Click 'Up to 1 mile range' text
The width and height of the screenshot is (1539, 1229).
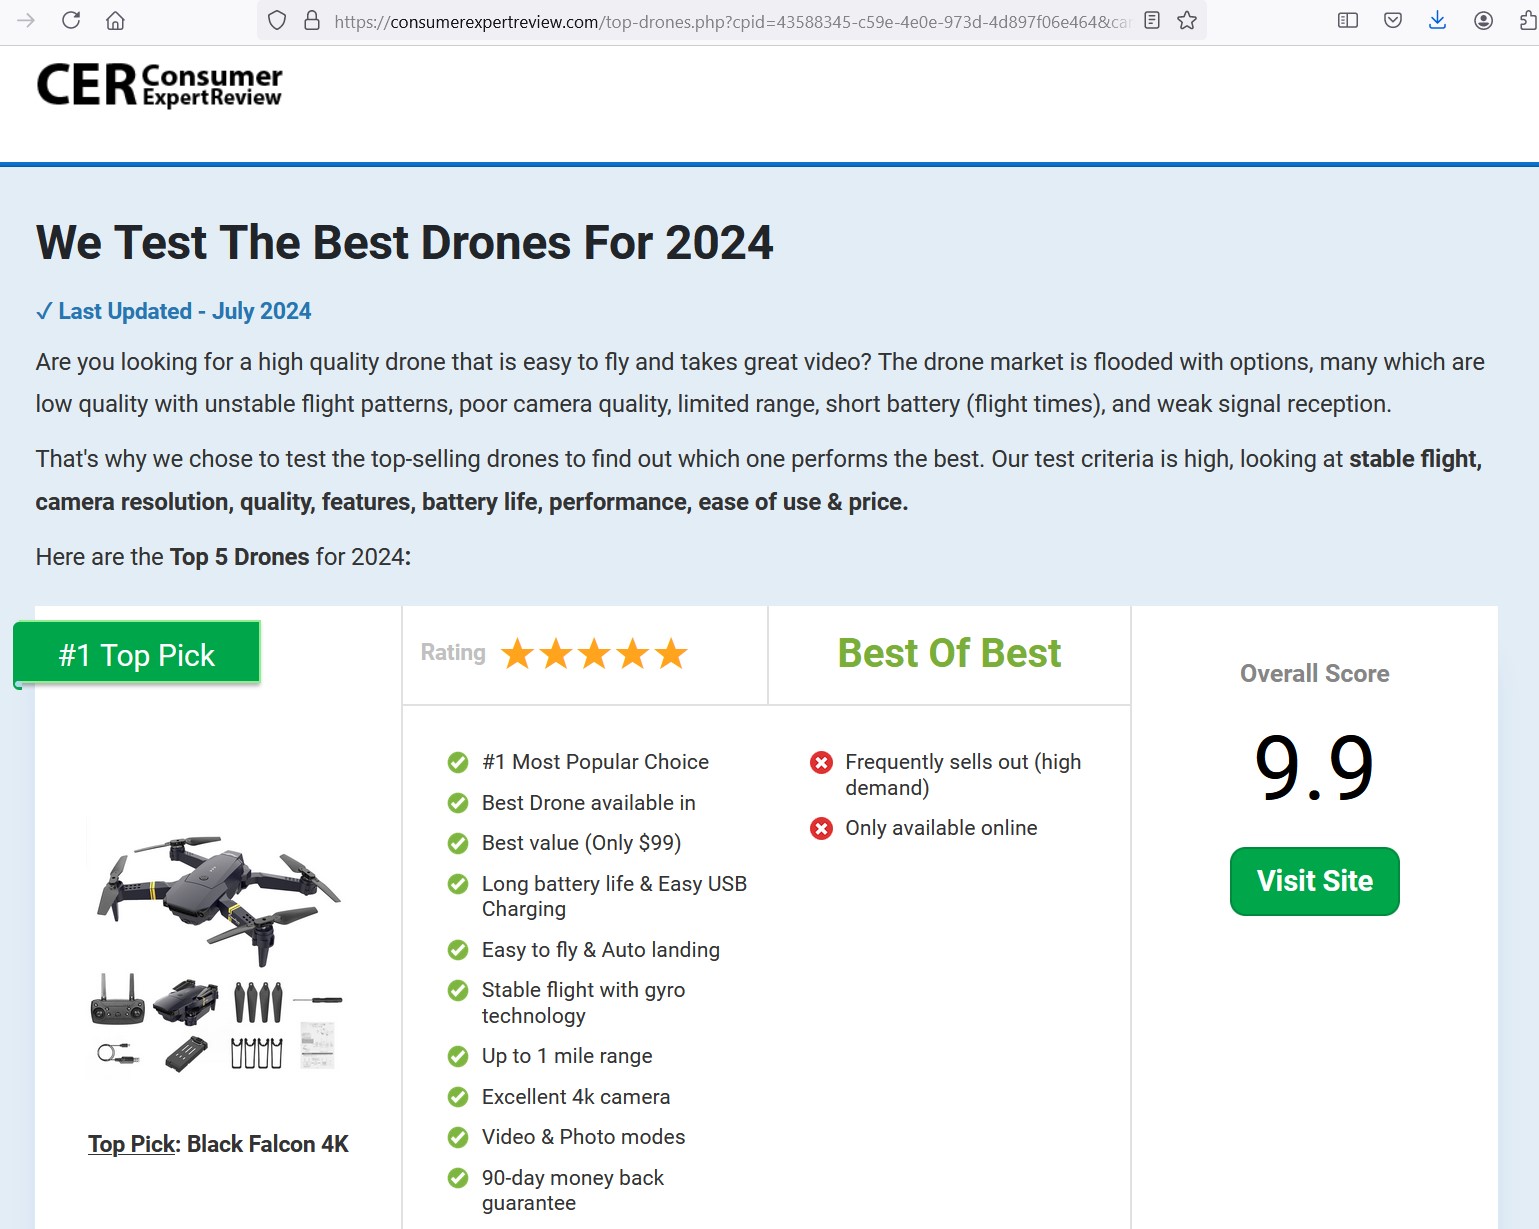point(567,1056)
